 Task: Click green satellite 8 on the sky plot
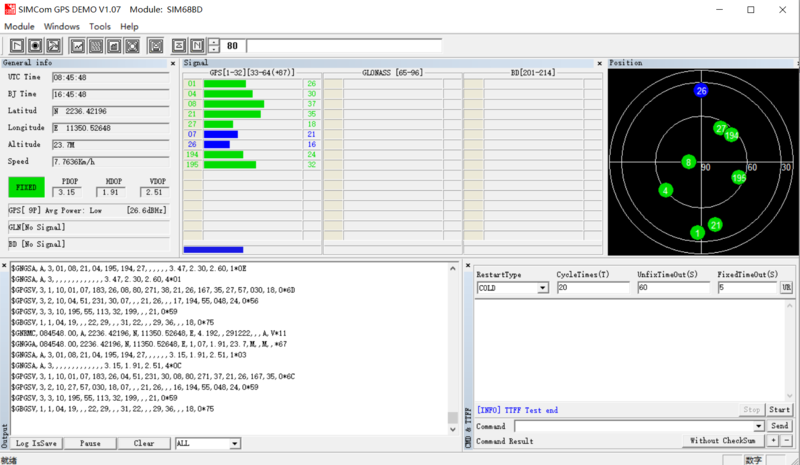688,162
